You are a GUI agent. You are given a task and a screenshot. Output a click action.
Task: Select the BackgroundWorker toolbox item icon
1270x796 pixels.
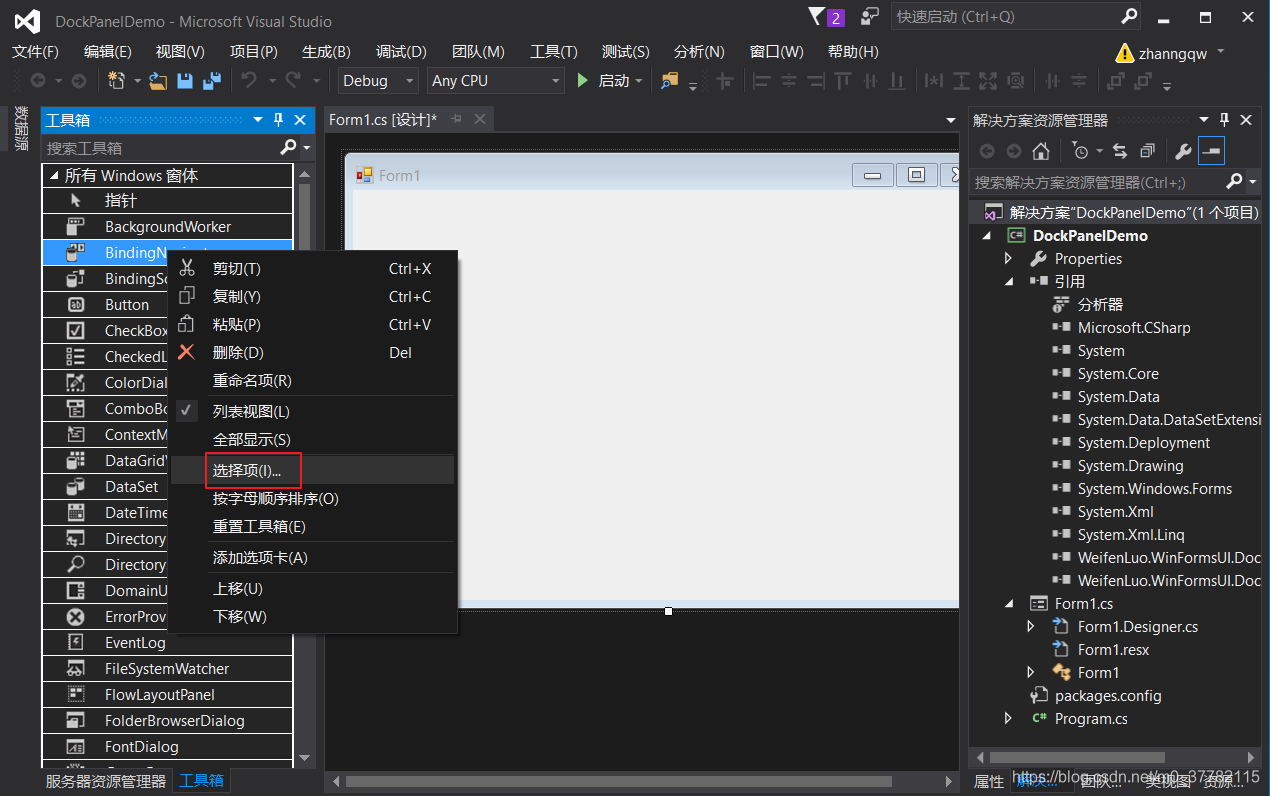75,227
